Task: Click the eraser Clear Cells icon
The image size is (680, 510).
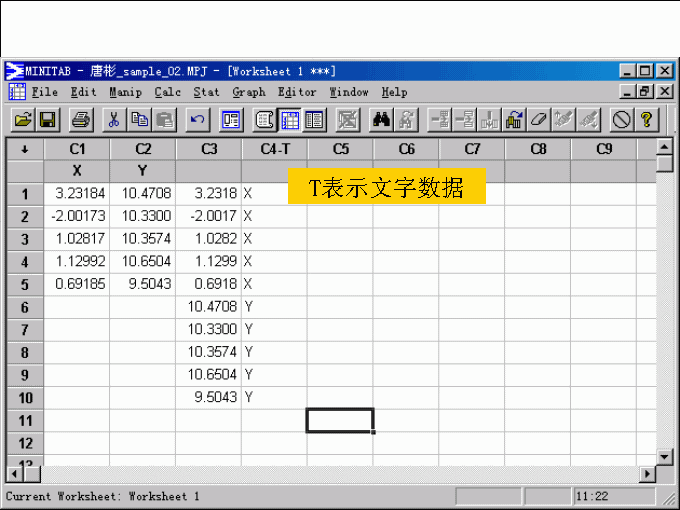Action: pyautogui.click(x=540, y=120)
